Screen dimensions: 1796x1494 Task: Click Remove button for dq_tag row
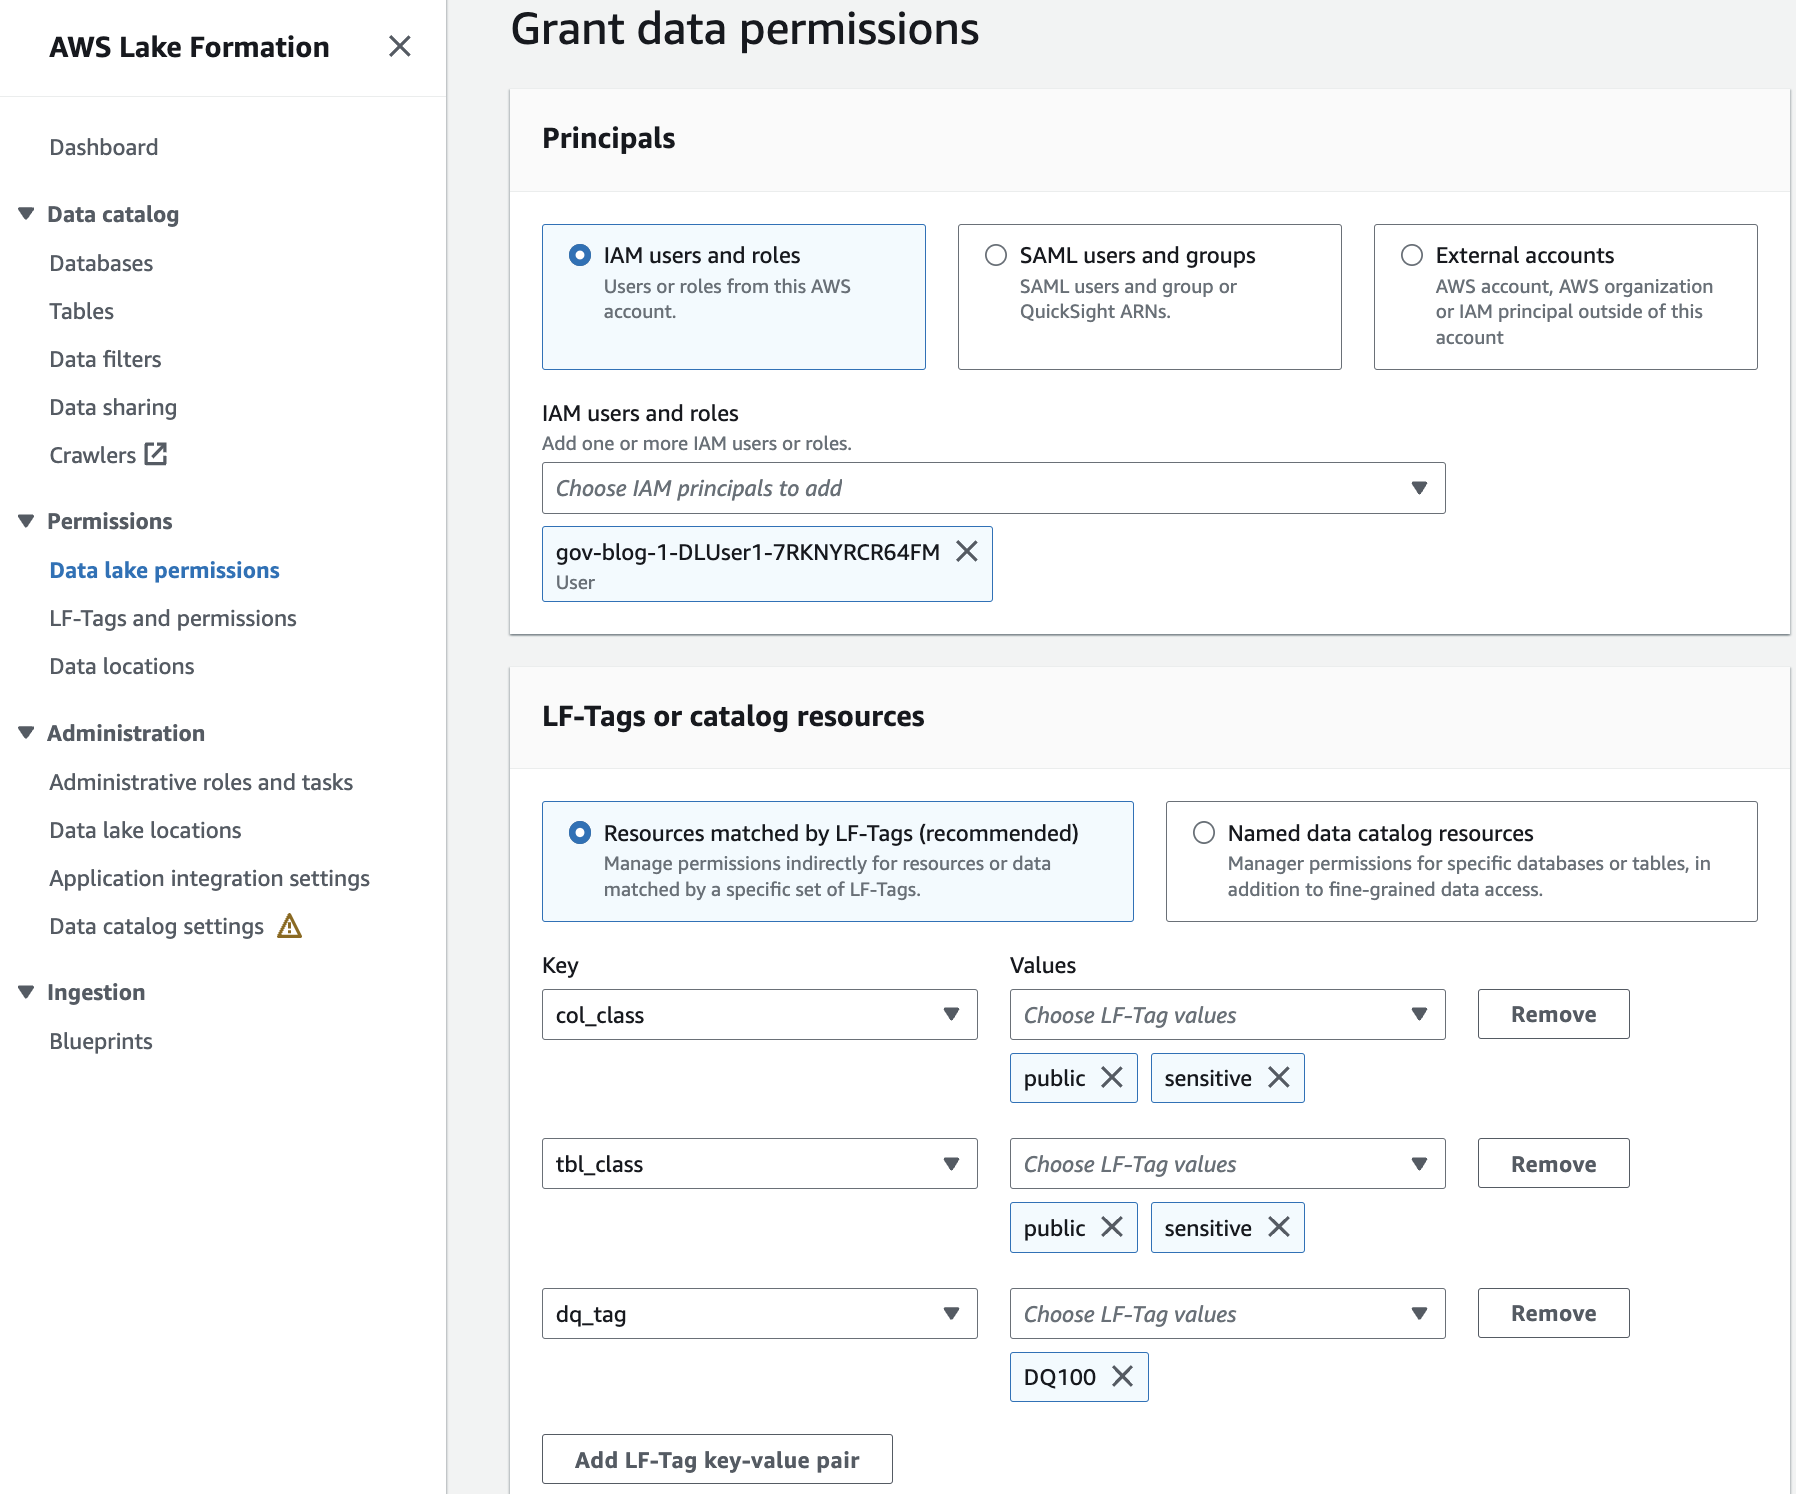click(1553, 1313)
